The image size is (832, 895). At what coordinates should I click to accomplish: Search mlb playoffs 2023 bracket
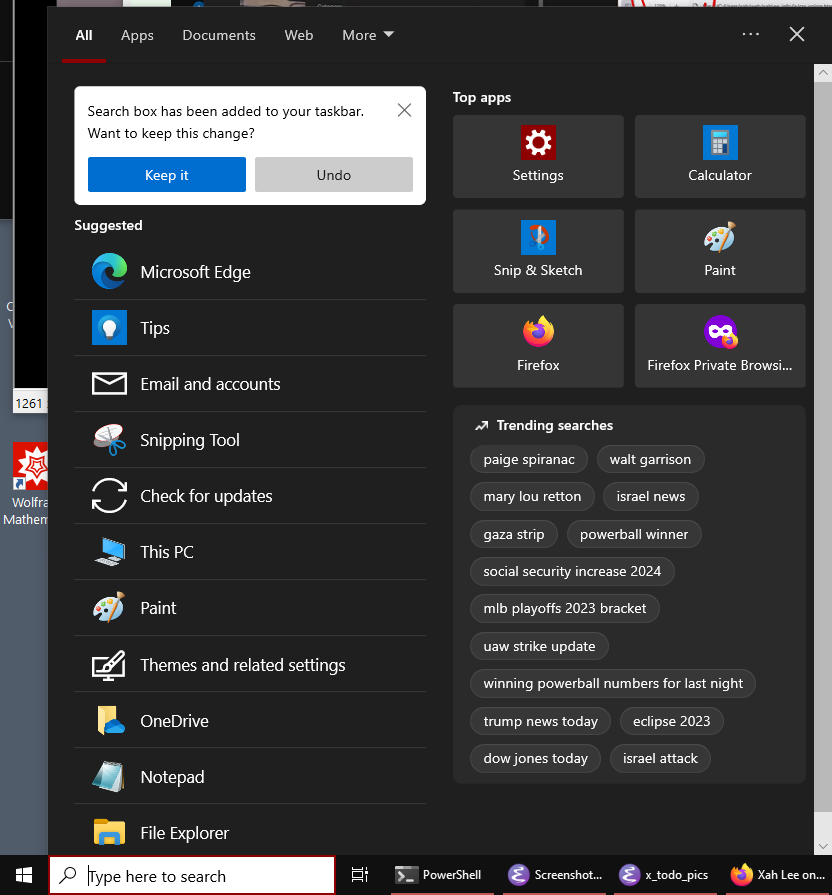565,608
